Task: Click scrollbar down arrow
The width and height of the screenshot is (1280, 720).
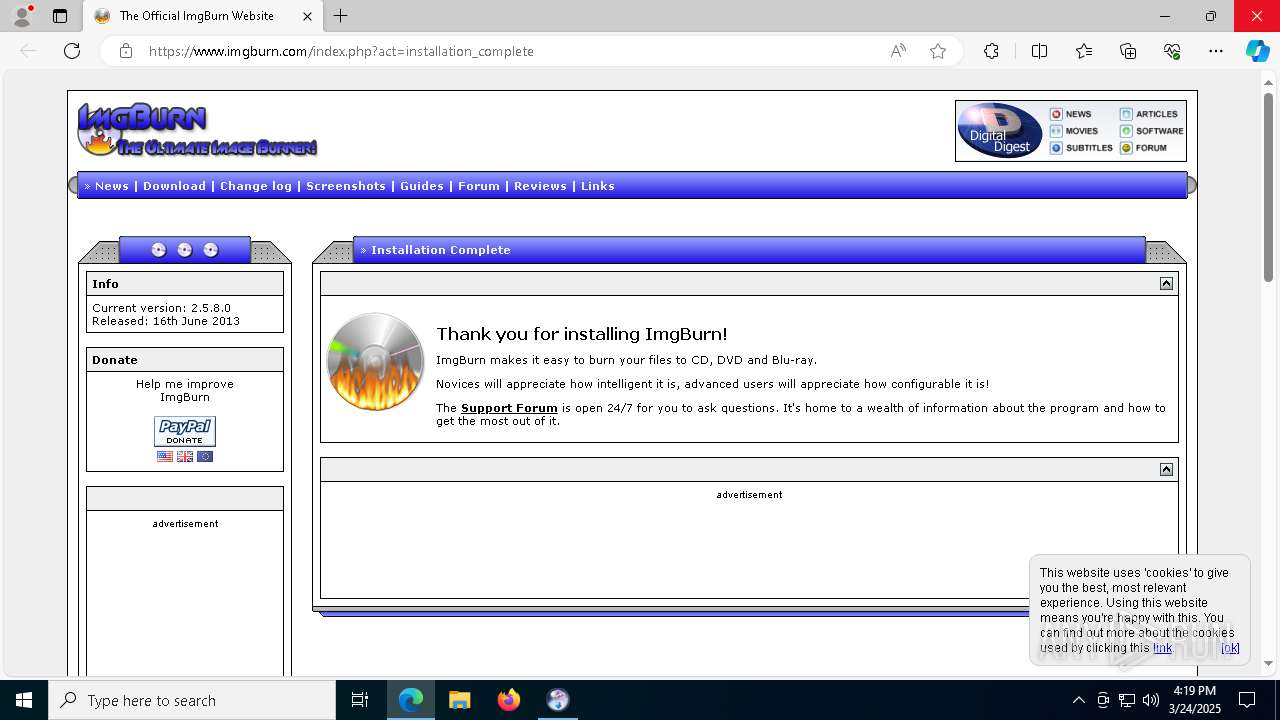Action: point(1269,663)
